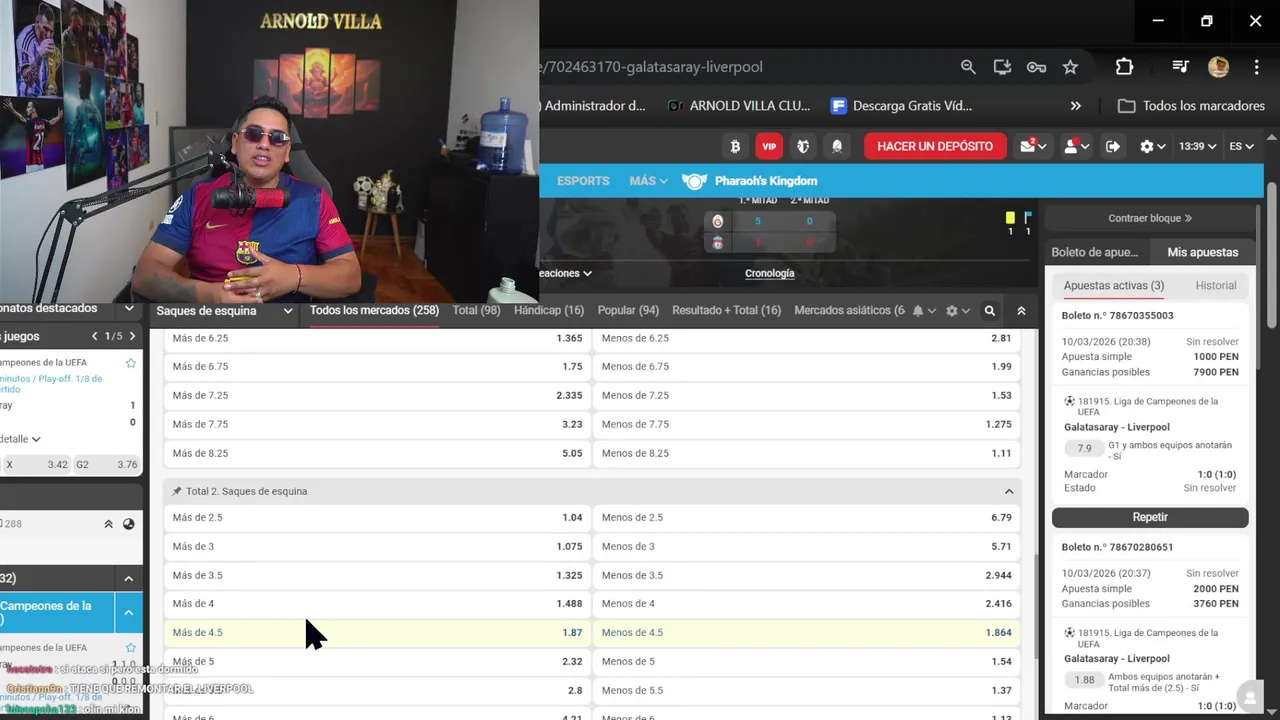
Task: Open the Chrome profile avatar
Action: coord(1218,67)
